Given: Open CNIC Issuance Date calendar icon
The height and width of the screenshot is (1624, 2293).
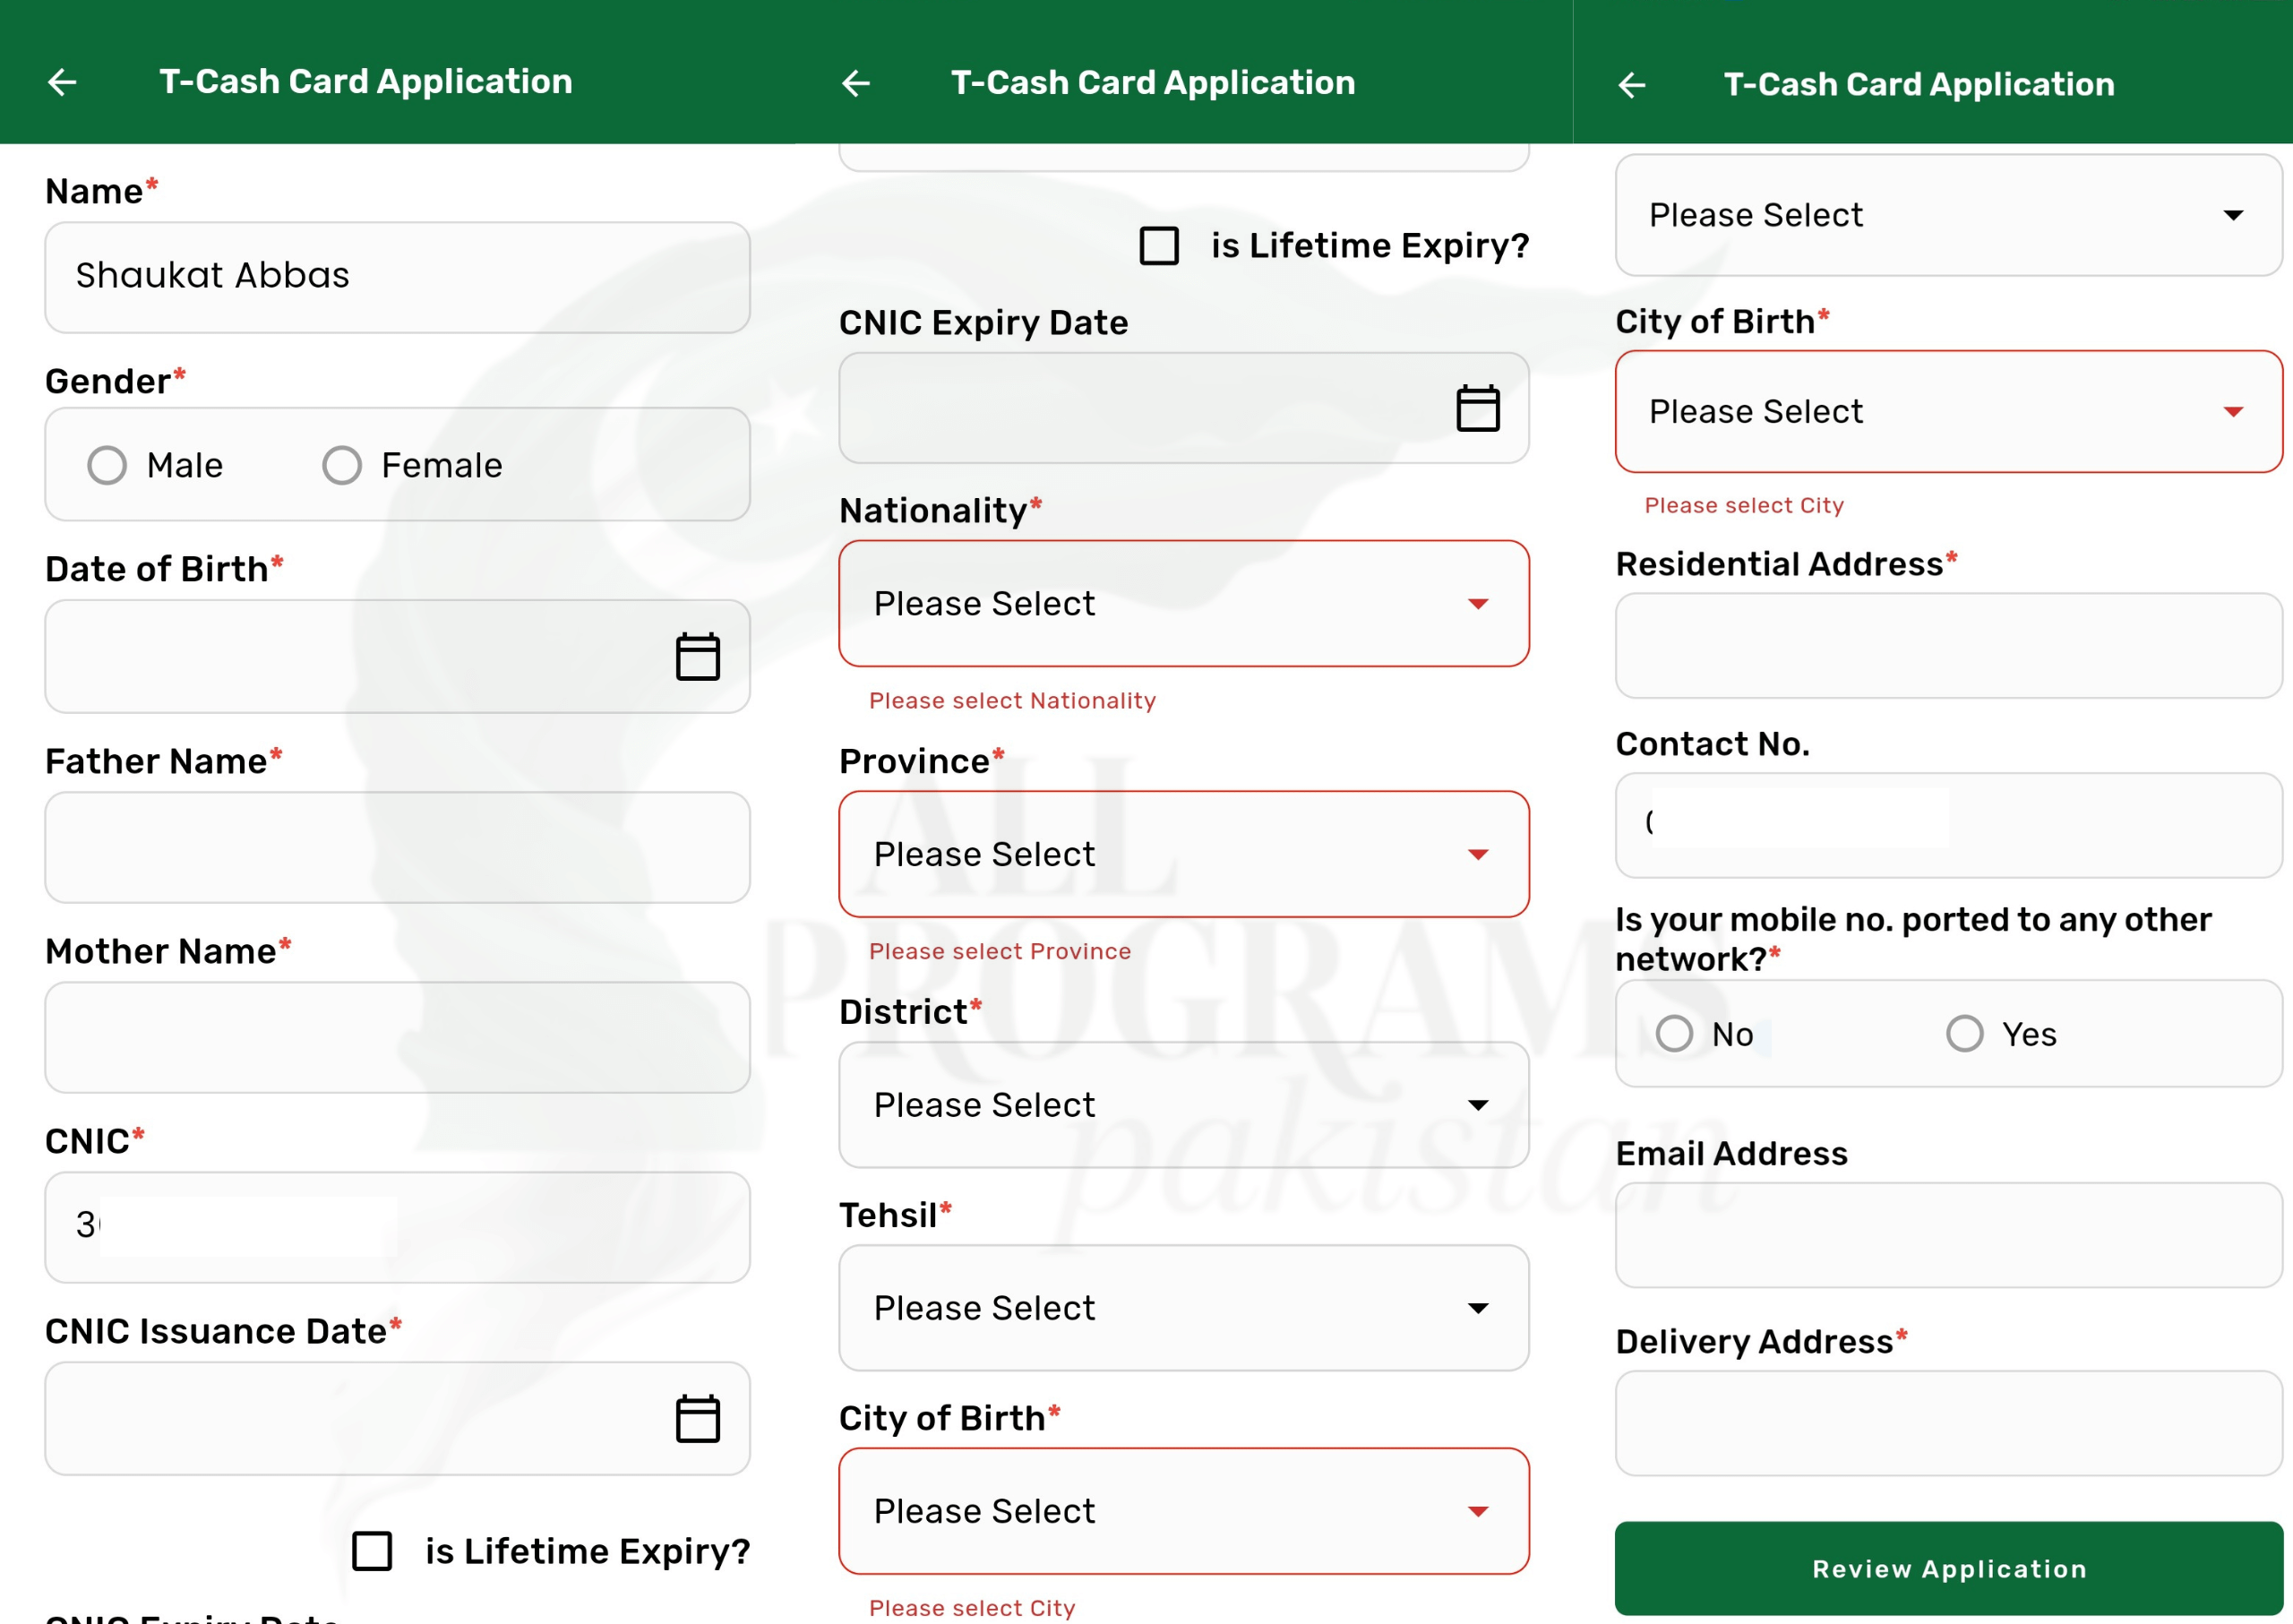Looking at the screenshot, I should coord(697,1418).
